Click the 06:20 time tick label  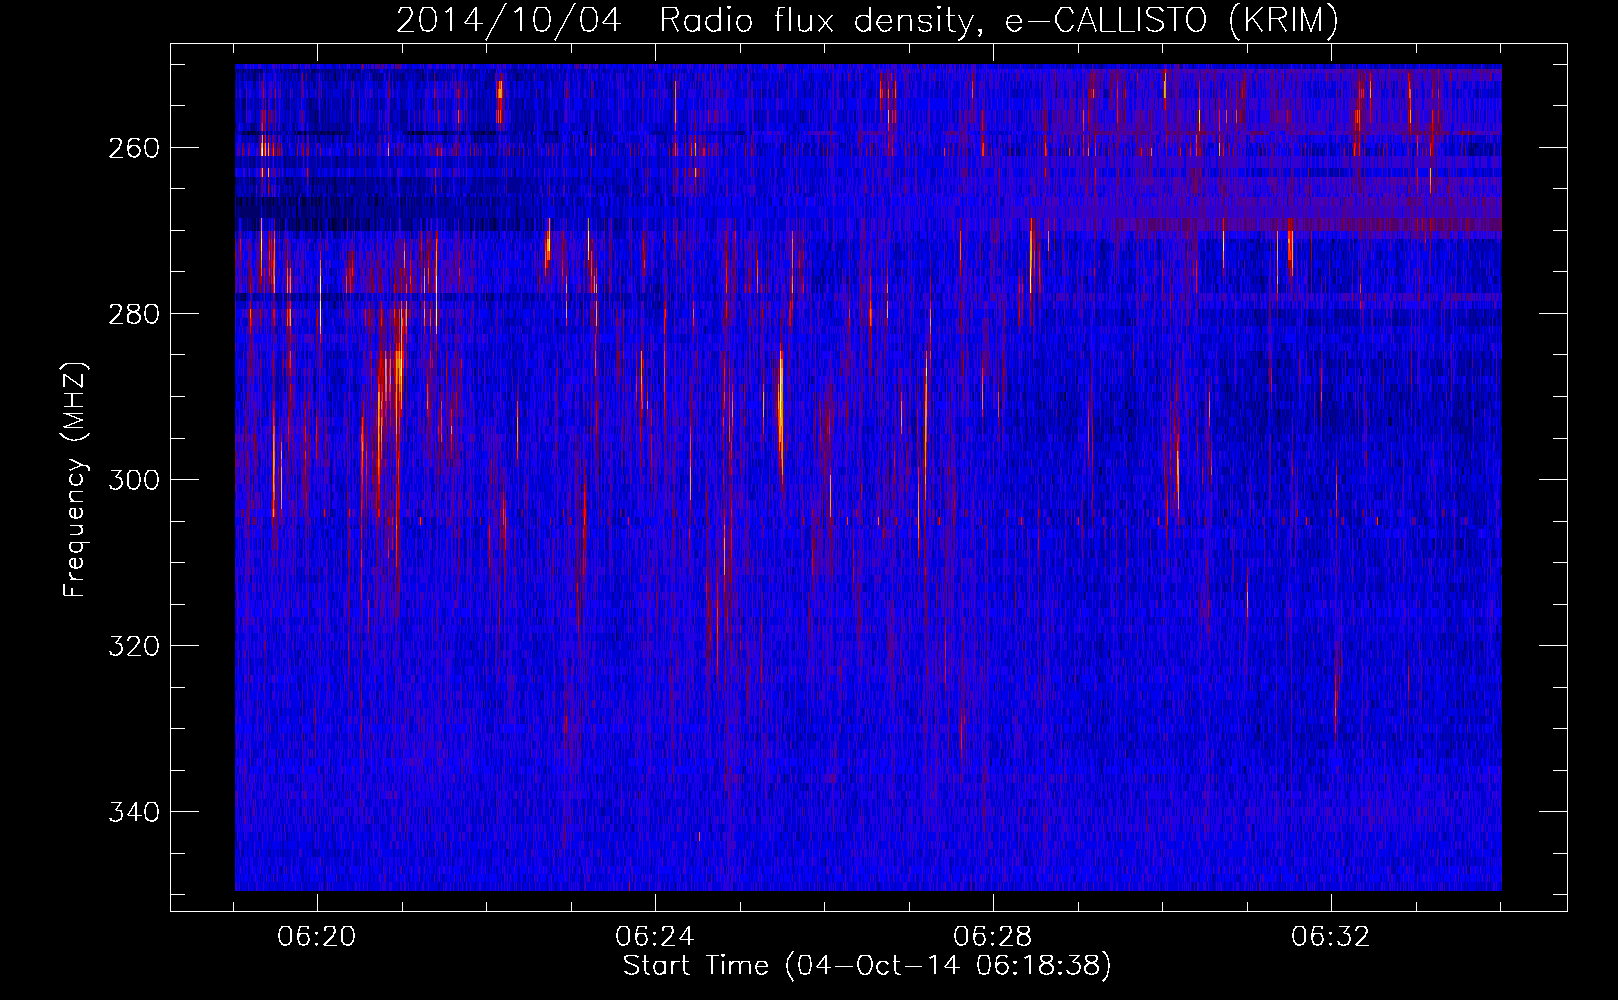317,937
